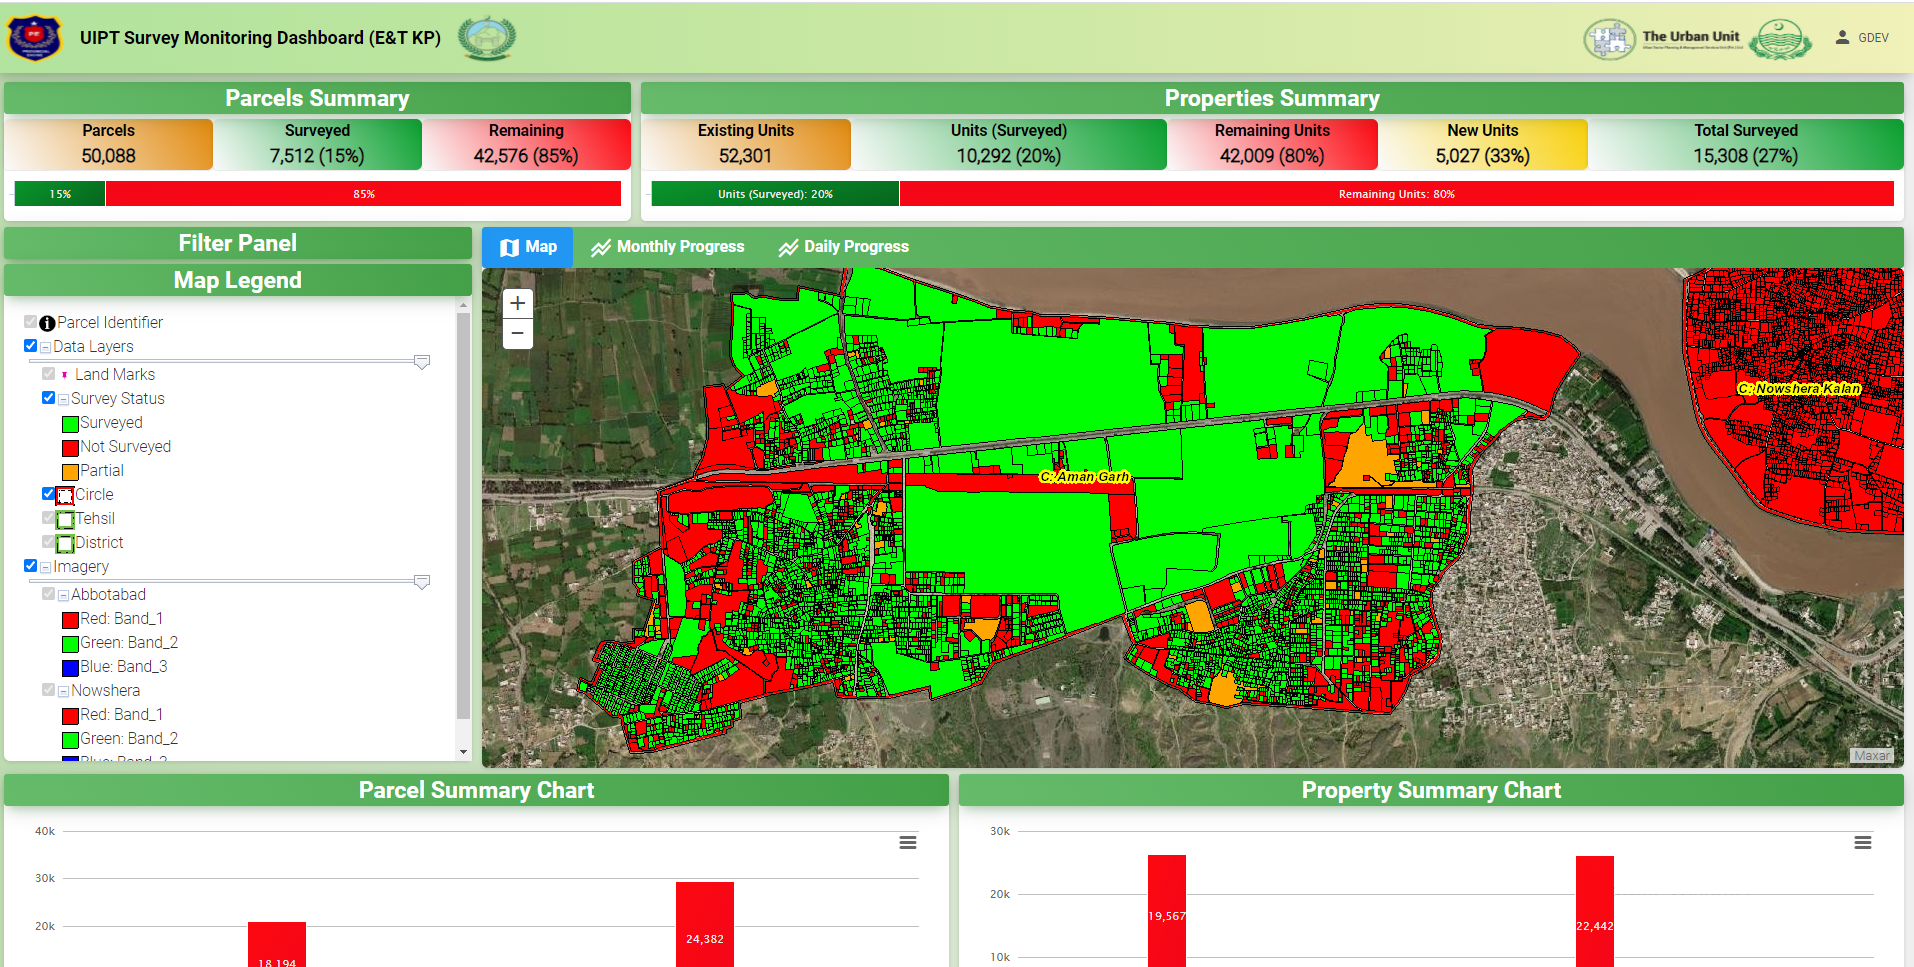Click the police badge logo in header
Screen dimensions: 1914x967
point(35,38)
